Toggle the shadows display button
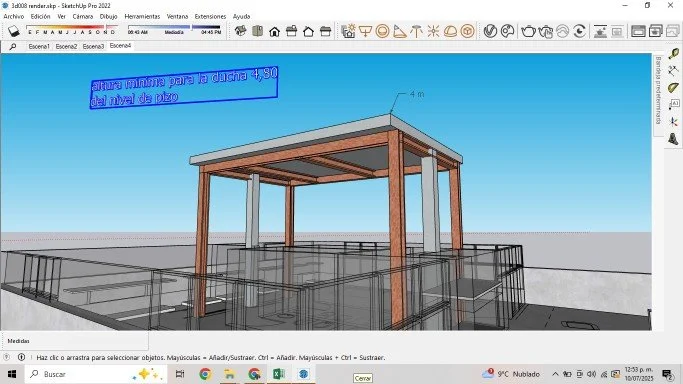The height and width of the screenshot is (384, 683). [x=14, y=31]
